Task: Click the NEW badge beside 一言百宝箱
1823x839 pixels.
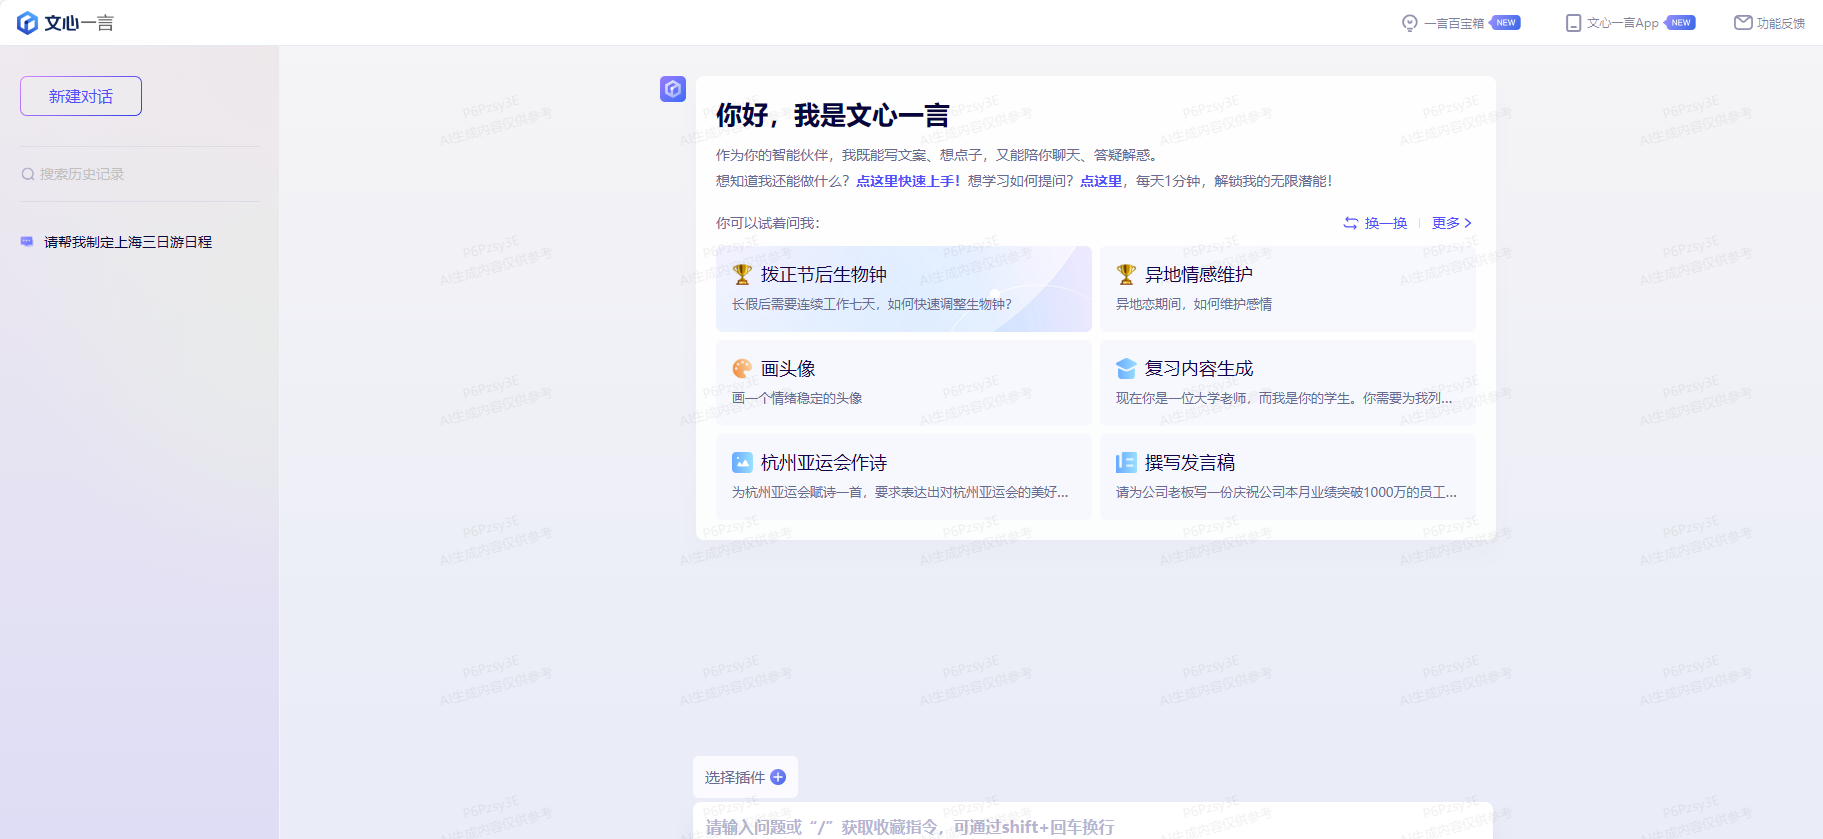Action: pos(1506,23)
